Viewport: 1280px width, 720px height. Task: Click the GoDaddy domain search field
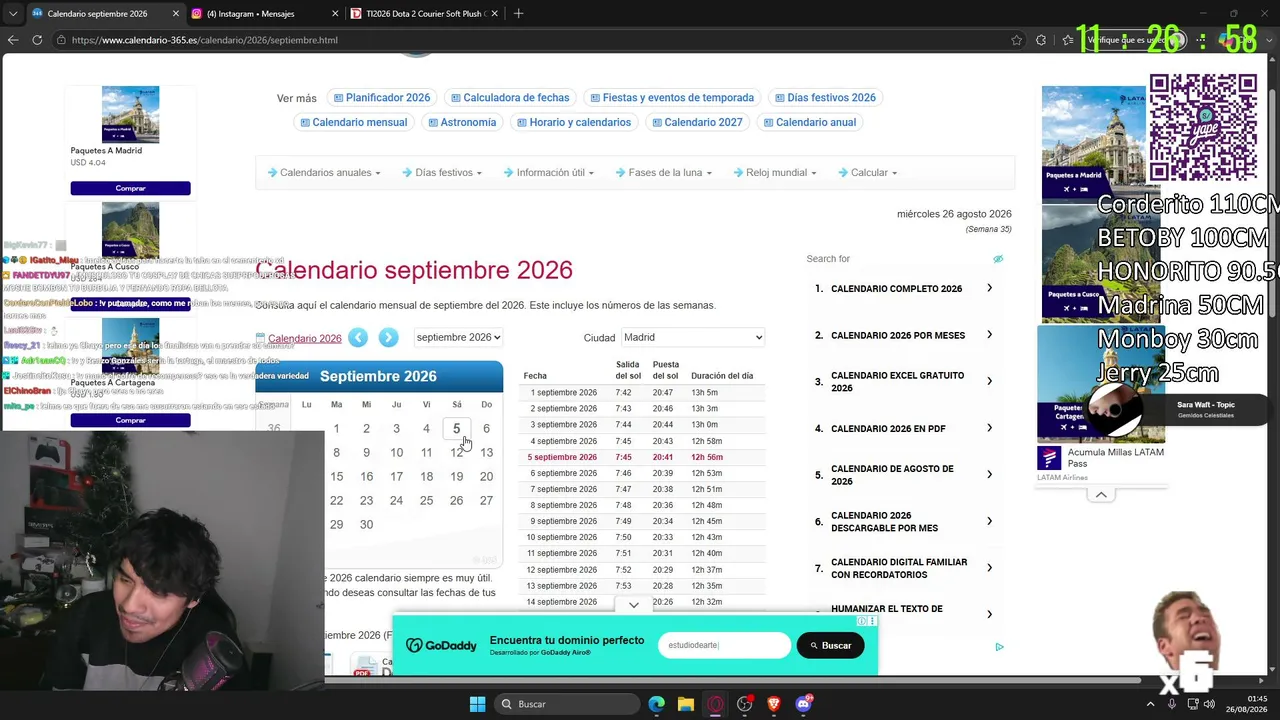coord(724,645)
